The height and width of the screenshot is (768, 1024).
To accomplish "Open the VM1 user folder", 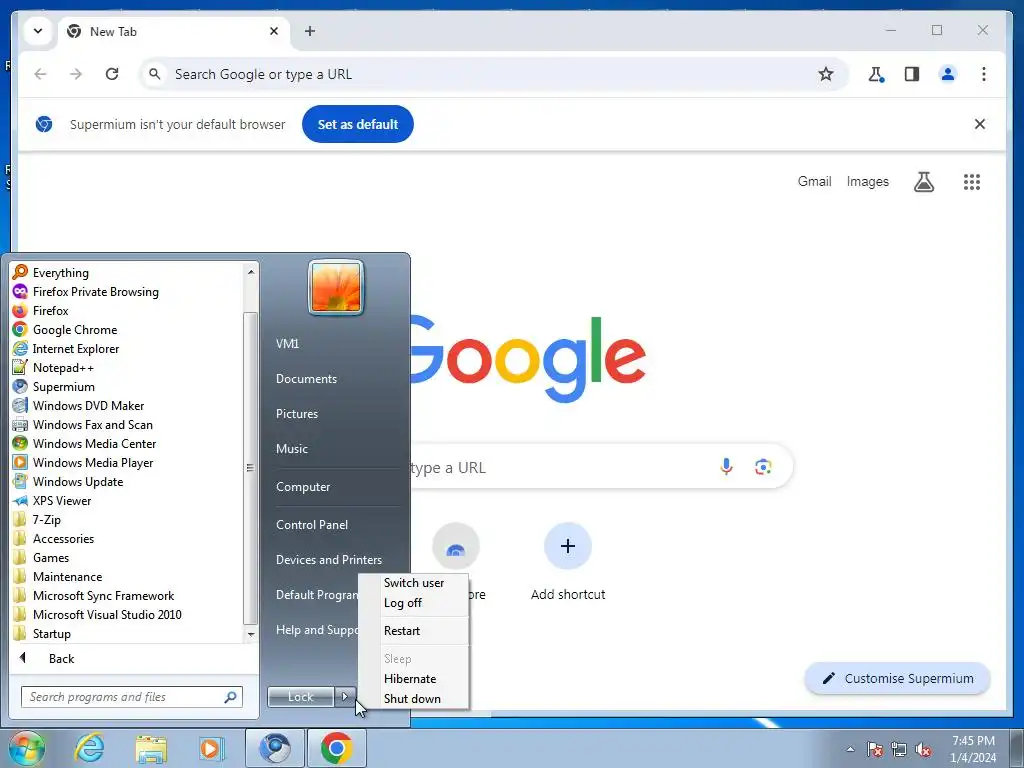I will tap(287, 344).
